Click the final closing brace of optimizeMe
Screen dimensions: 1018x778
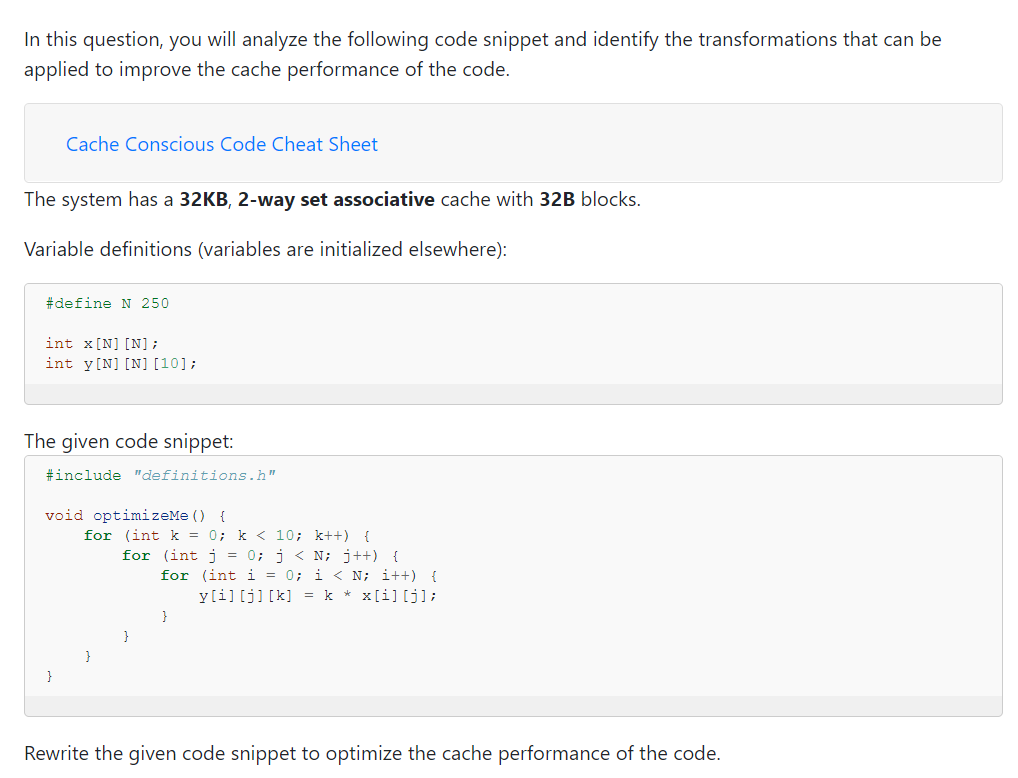(48, 675)
